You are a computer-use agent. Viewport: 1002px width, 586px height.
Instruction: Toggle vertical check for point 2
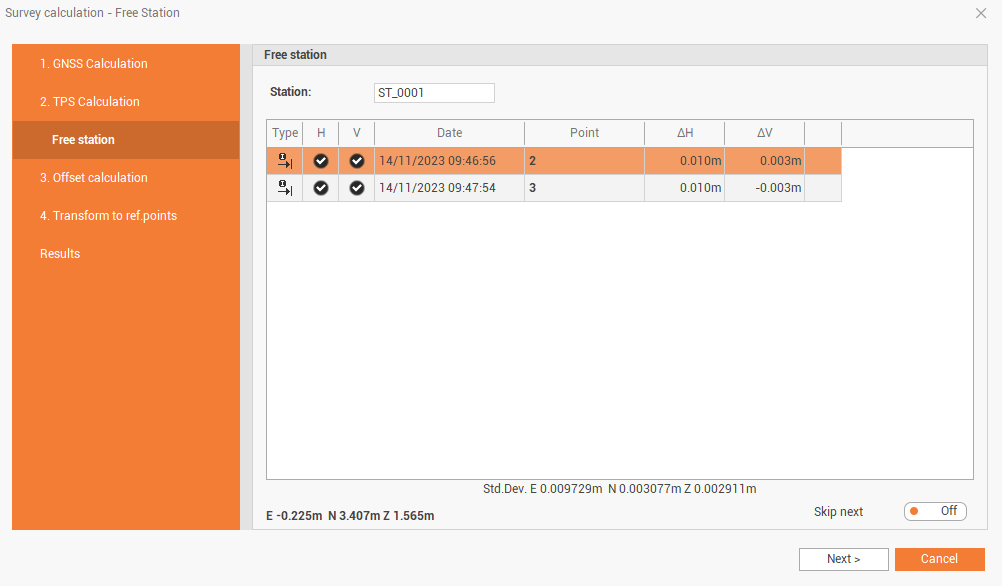click(x=357, y=161)
